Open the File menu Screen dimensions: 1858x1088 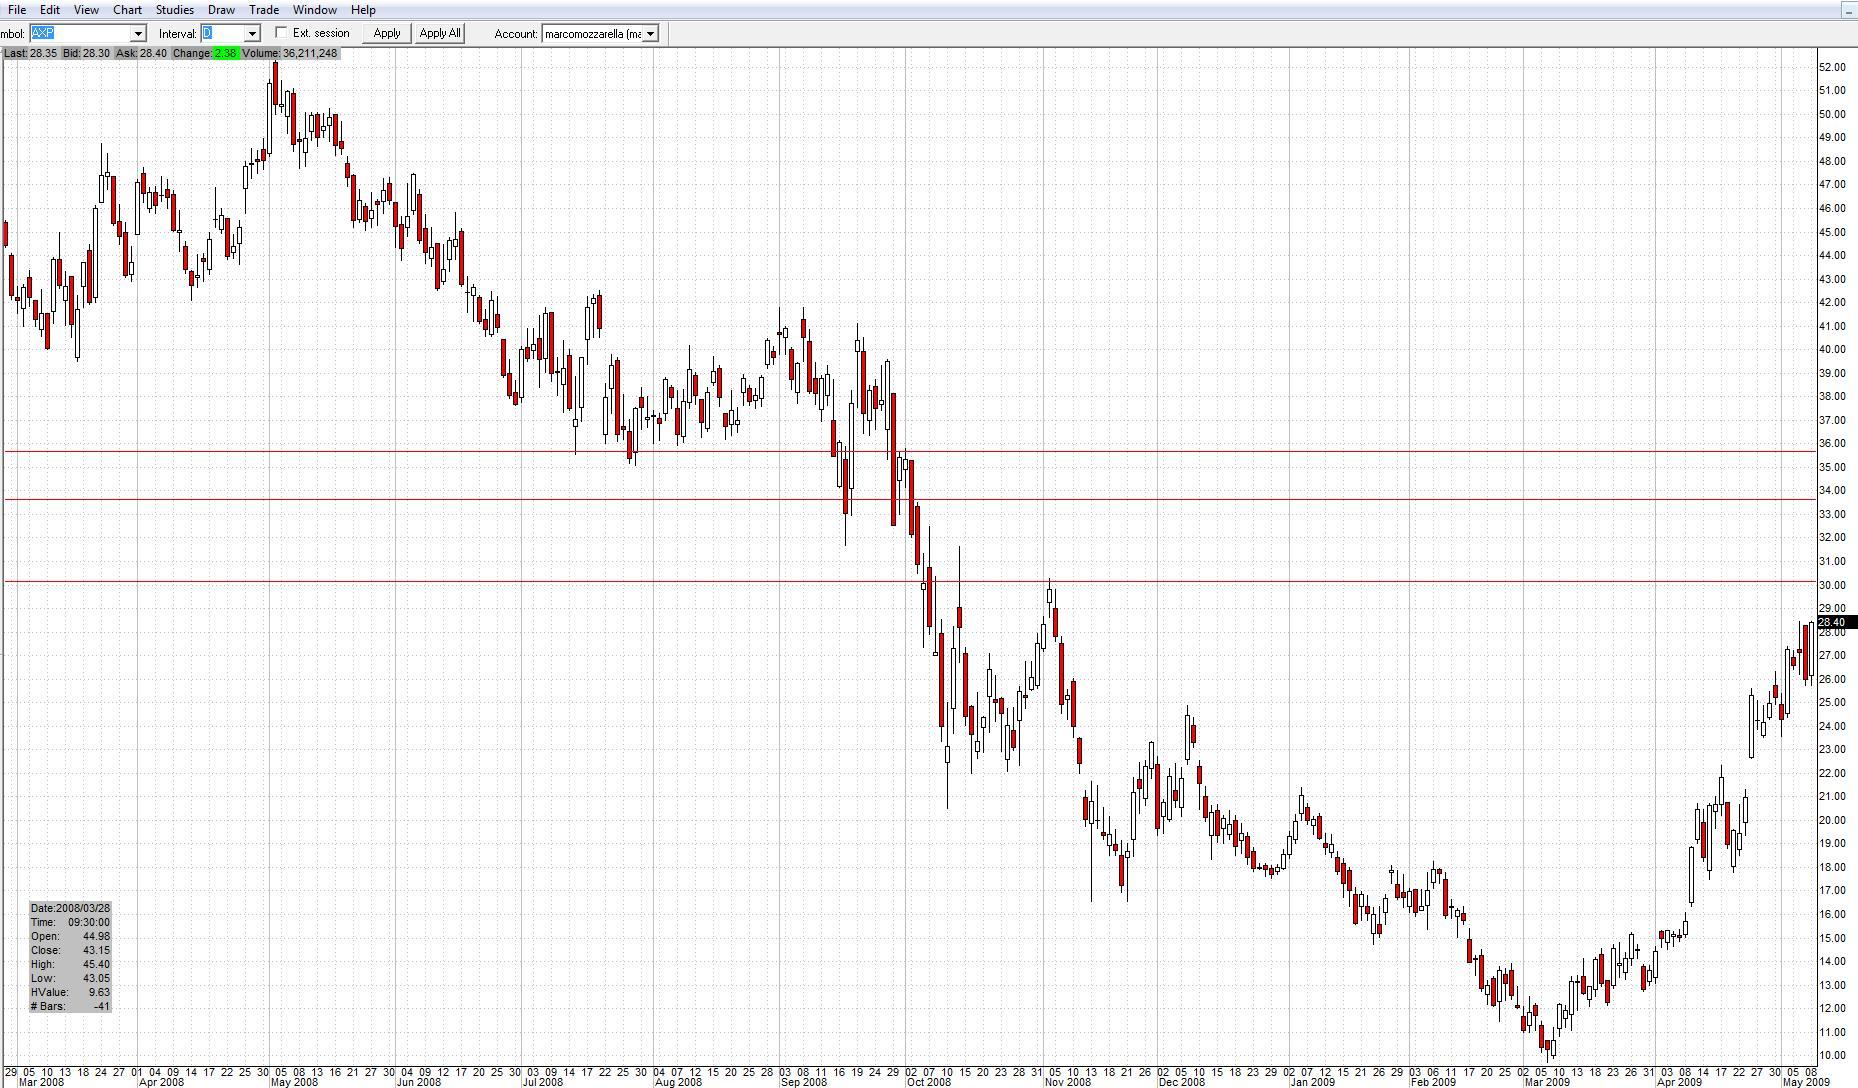click(x=16, y=10)
